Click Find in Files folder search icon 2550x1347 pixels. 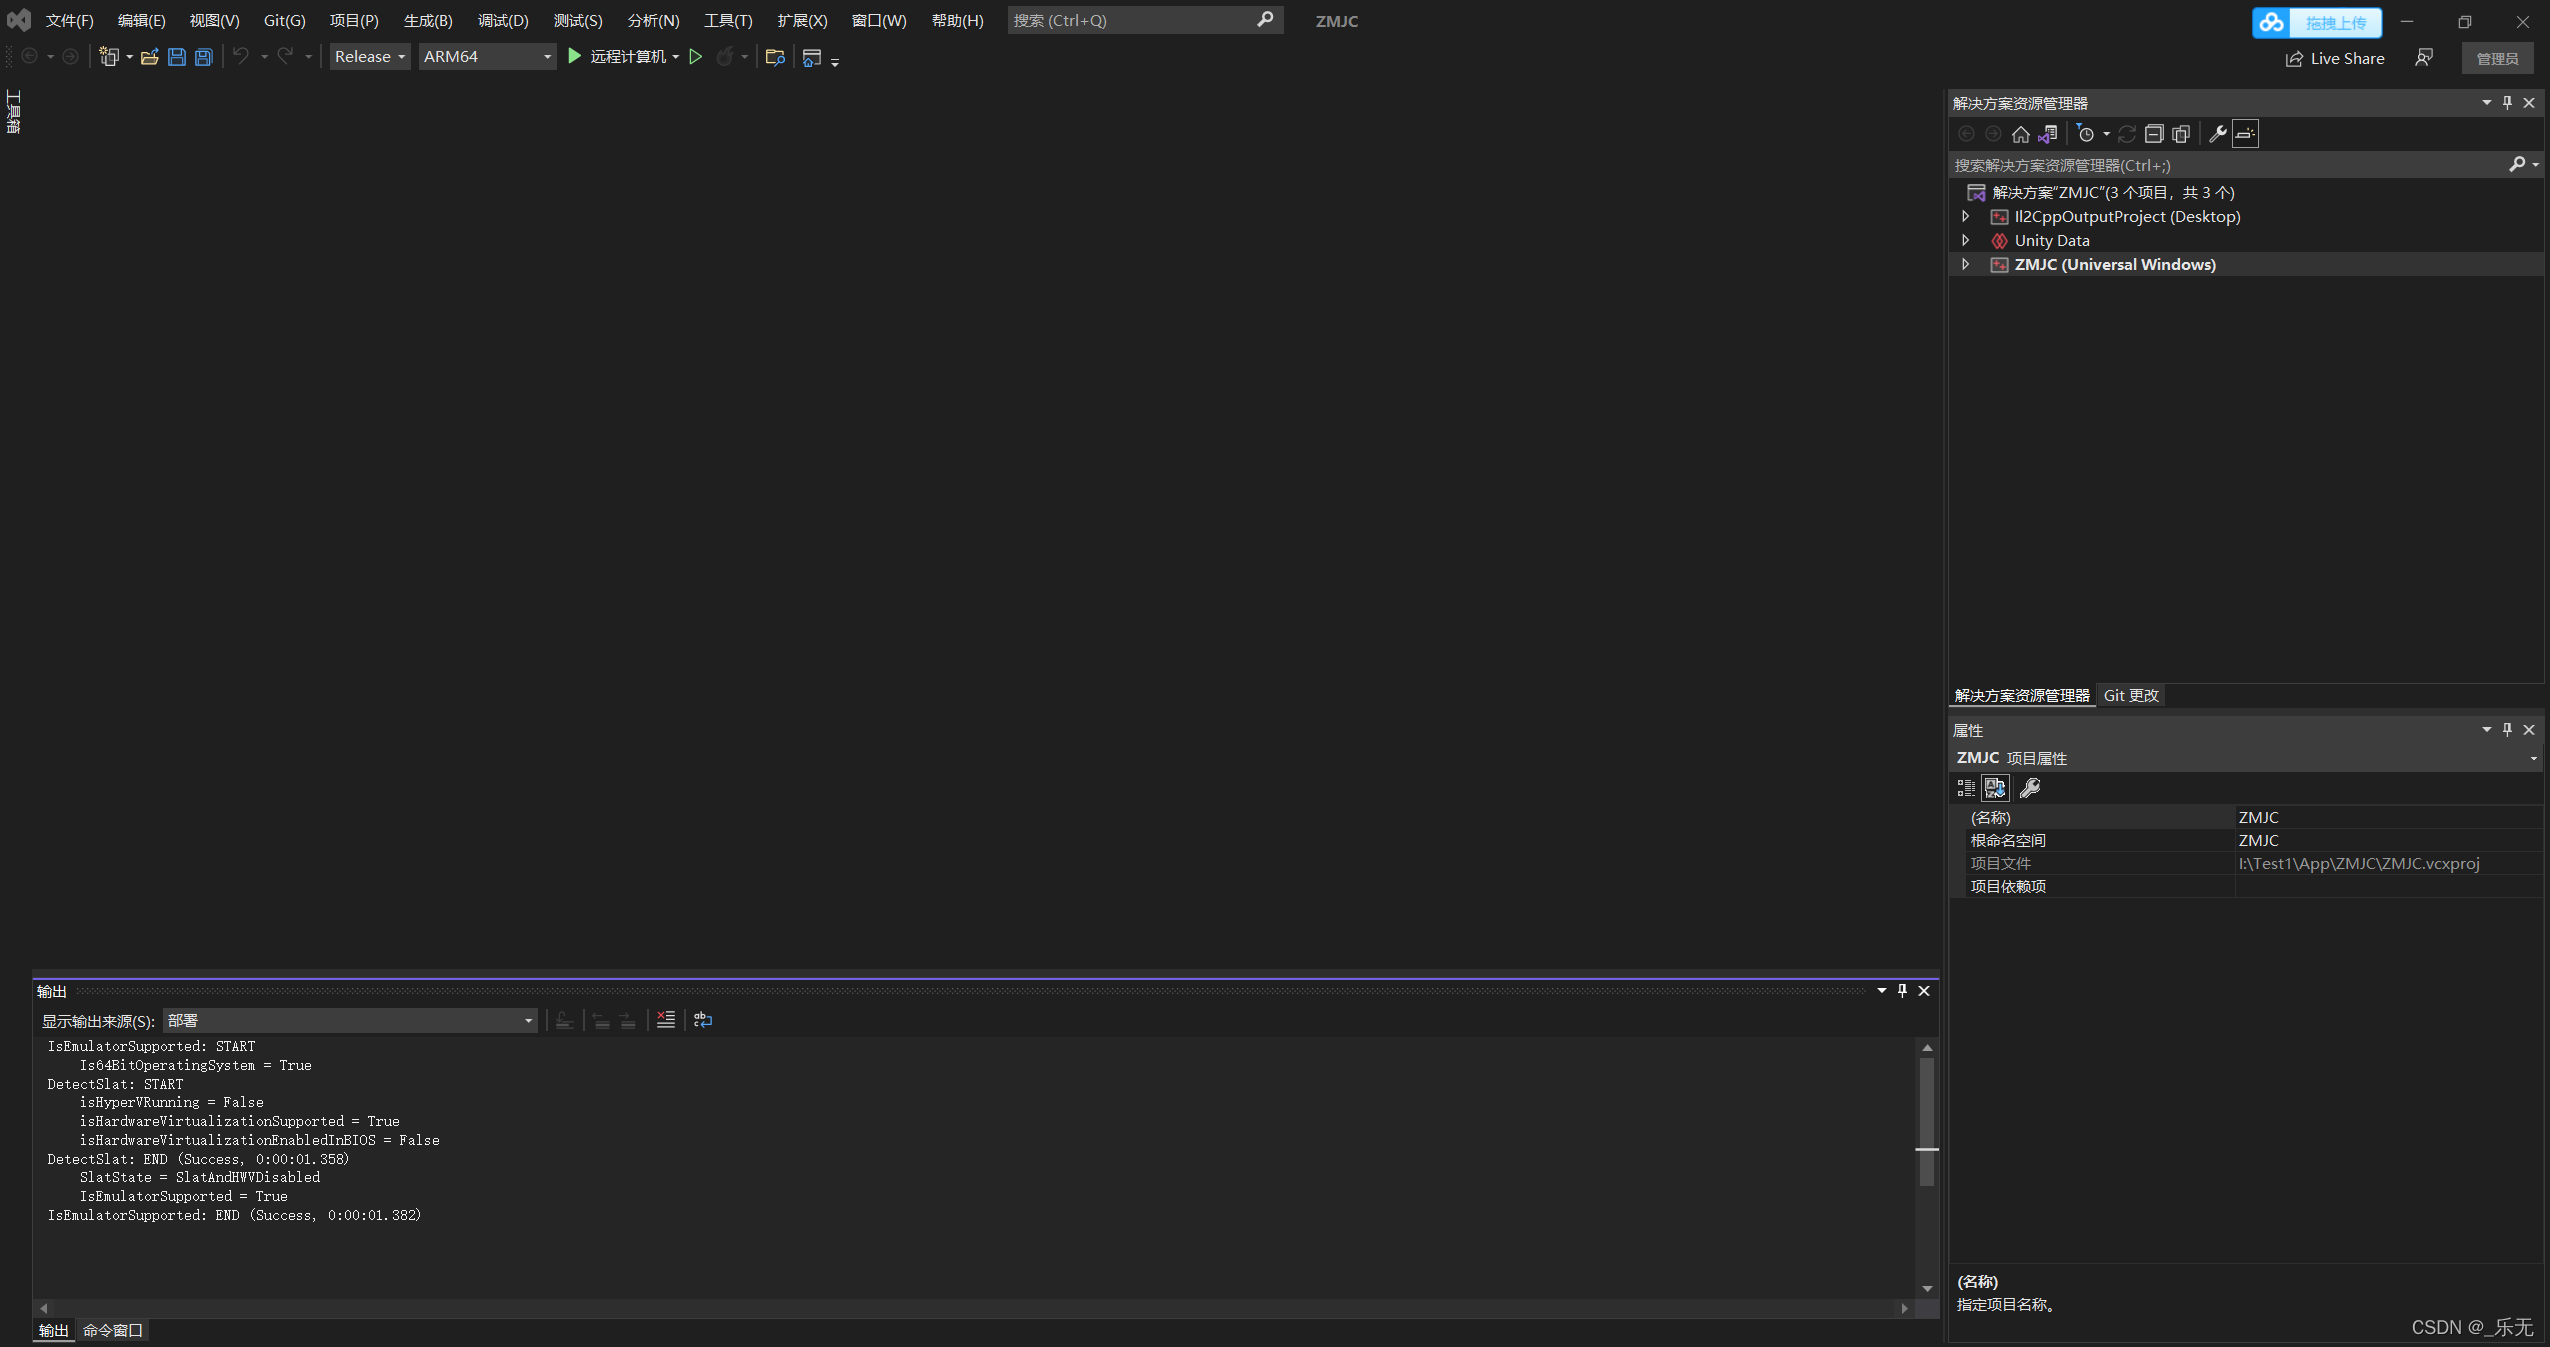[x=774, y=57]
